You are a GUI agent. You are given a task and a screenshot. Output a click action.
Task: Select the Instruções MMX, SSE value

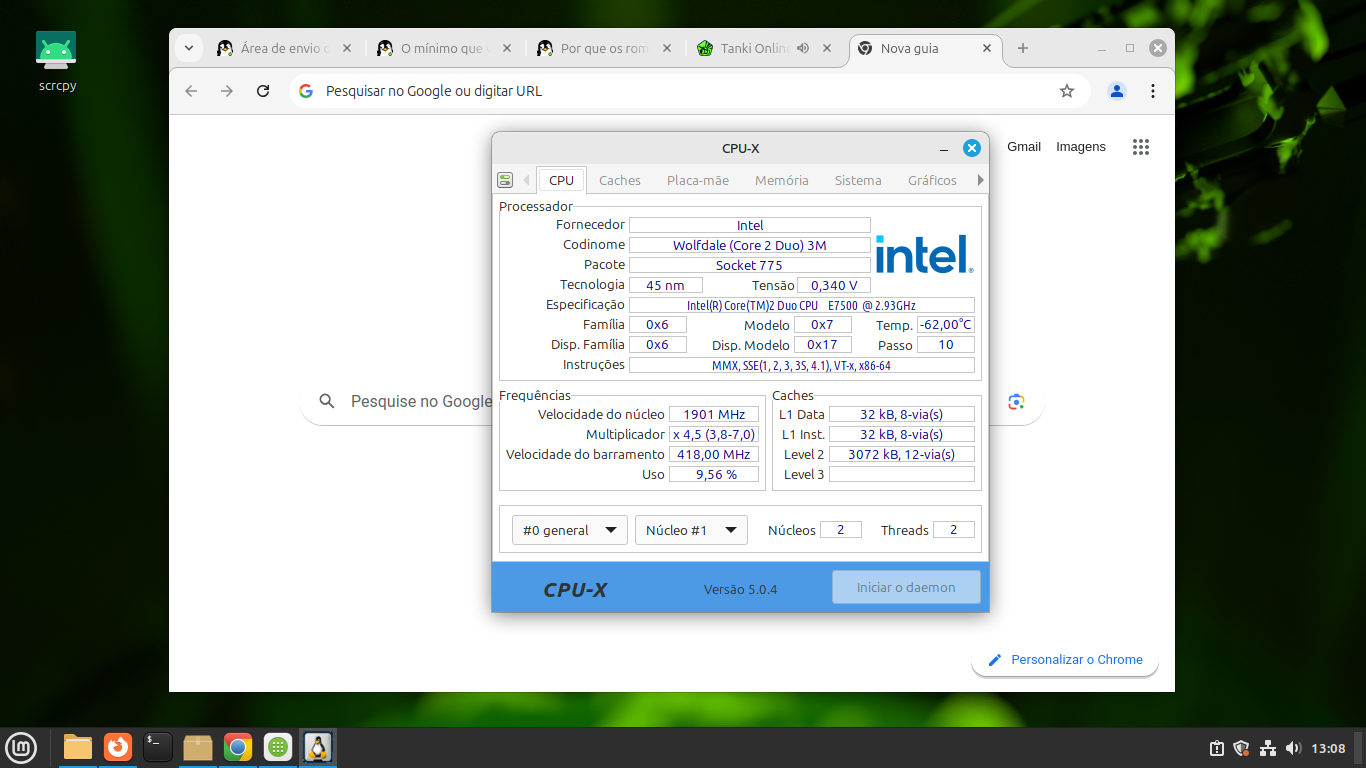(802, 365)
